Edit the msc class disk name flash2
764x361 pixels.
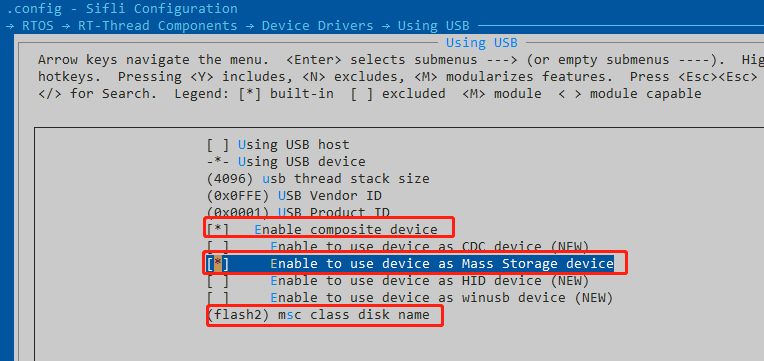click(238, 315)
